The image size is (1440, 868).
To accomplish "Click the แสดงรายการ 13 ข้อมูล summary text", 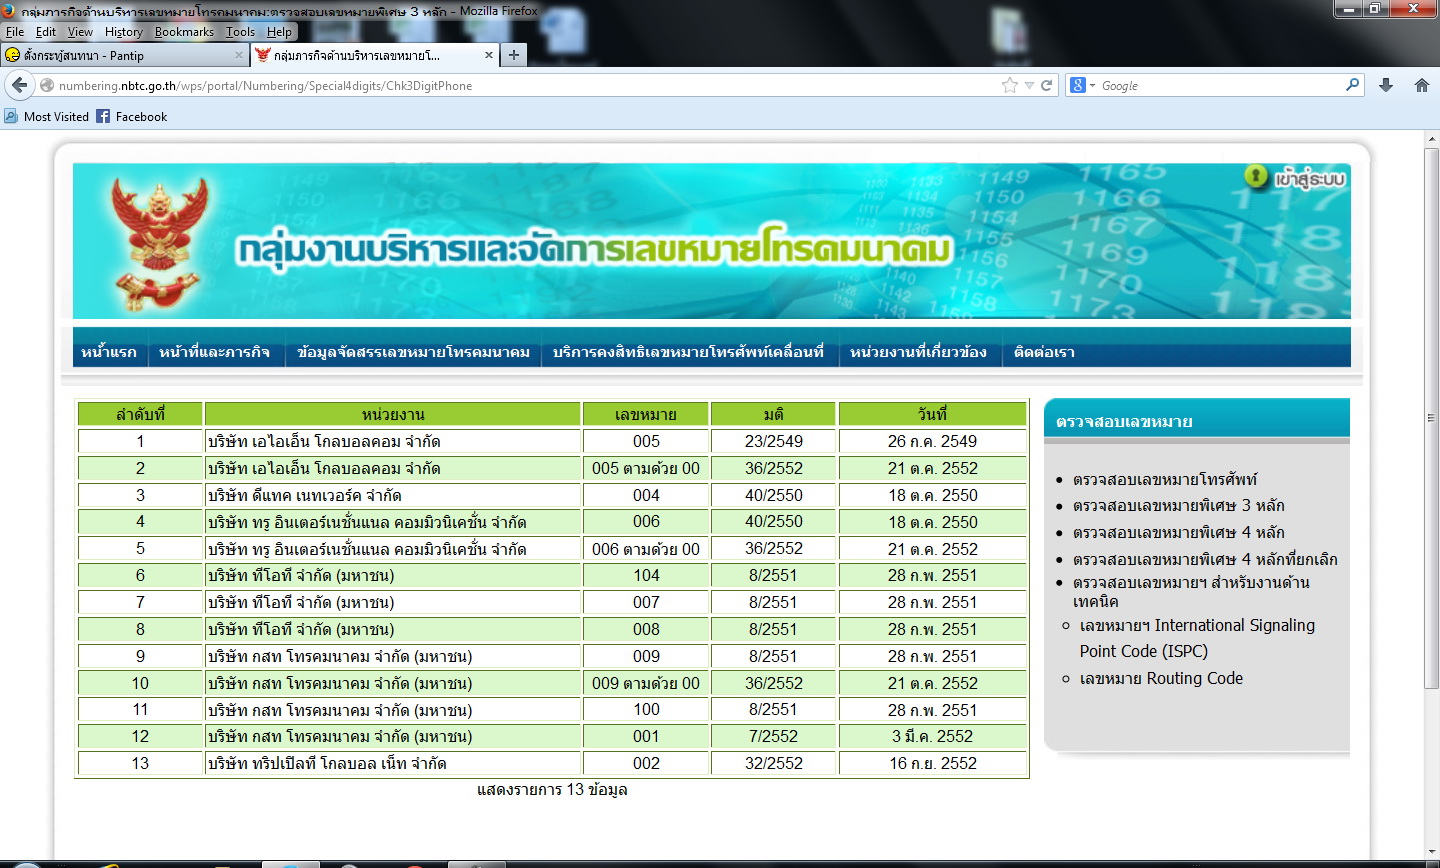I will coord(552,790).
